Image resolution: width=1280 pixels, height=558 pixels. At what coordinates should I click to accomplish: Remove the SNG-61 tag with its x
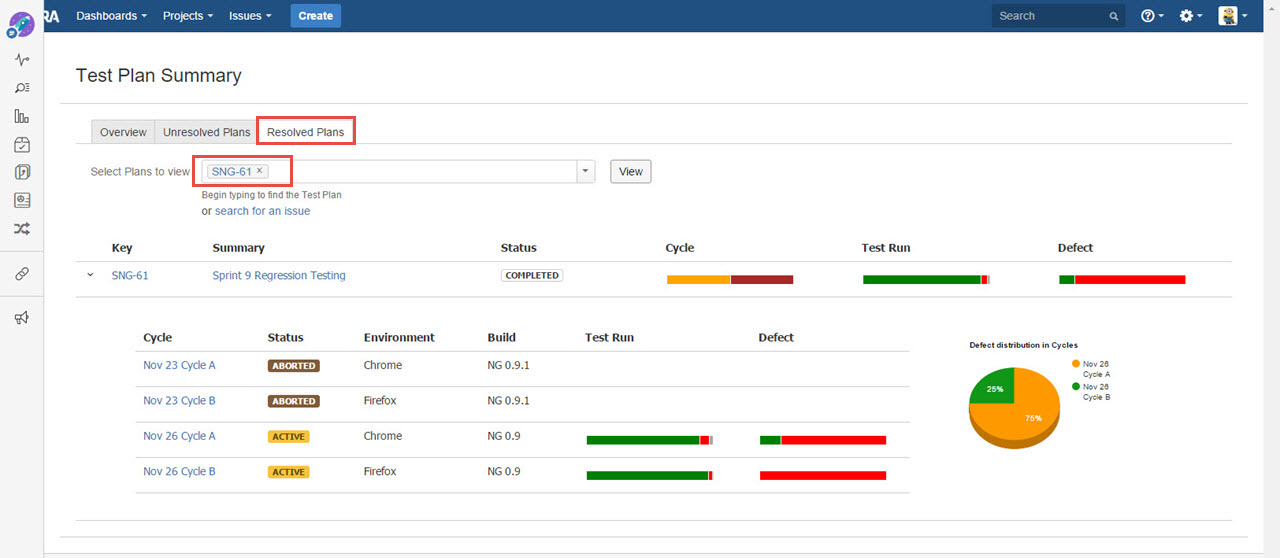click(259, 171)
